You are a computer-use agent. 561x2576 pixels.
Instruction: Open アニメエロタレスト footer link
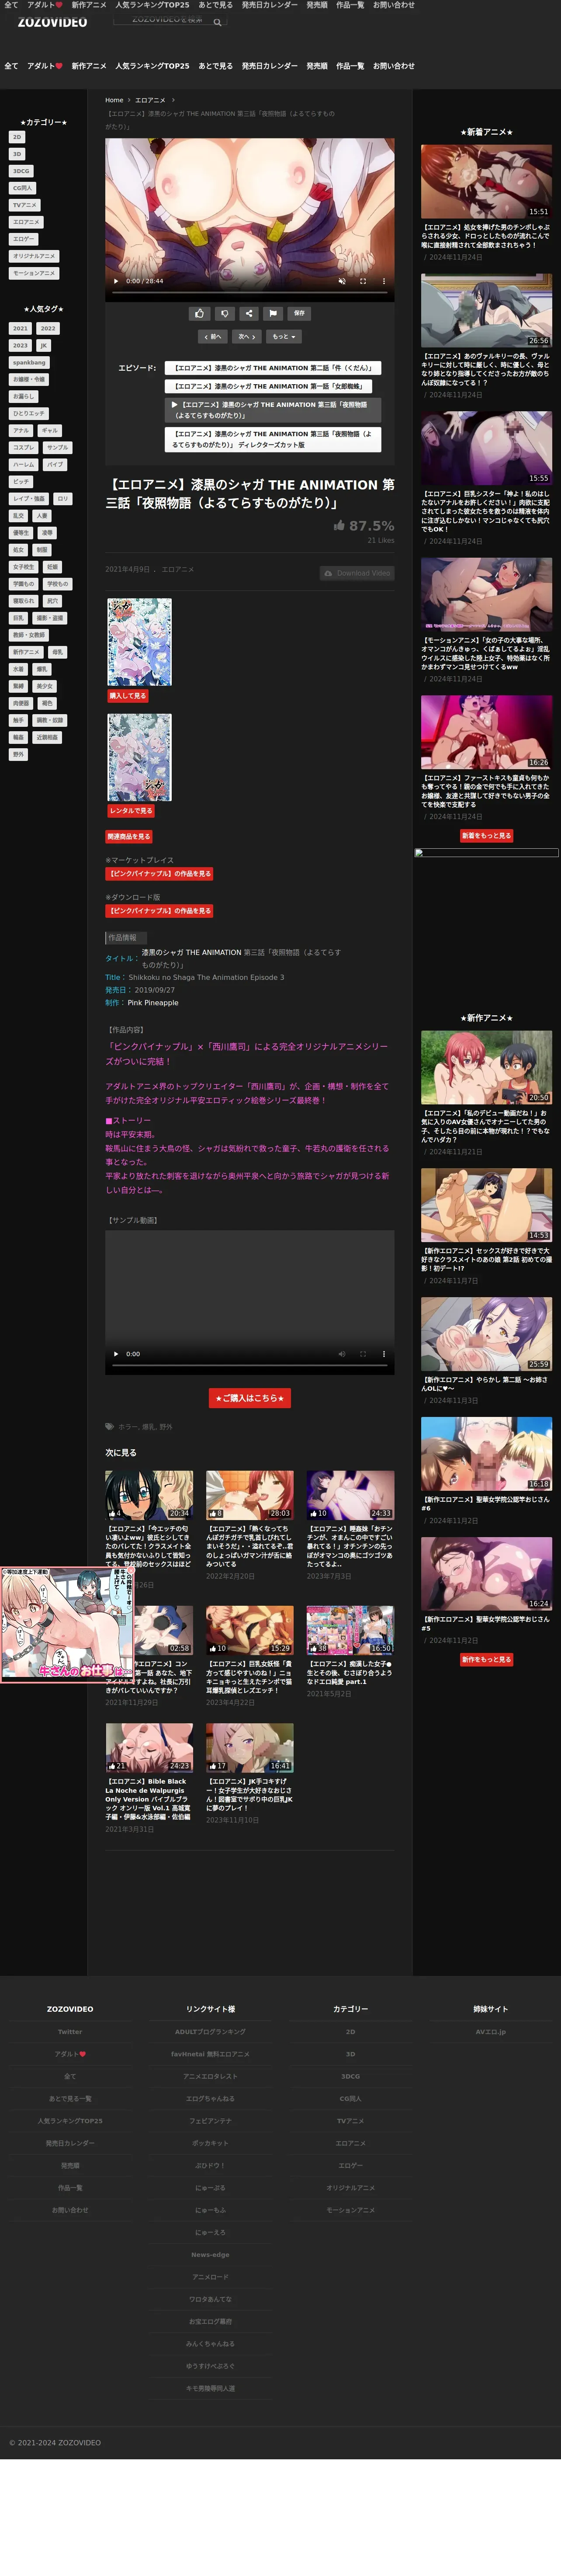click(210, 2077)
